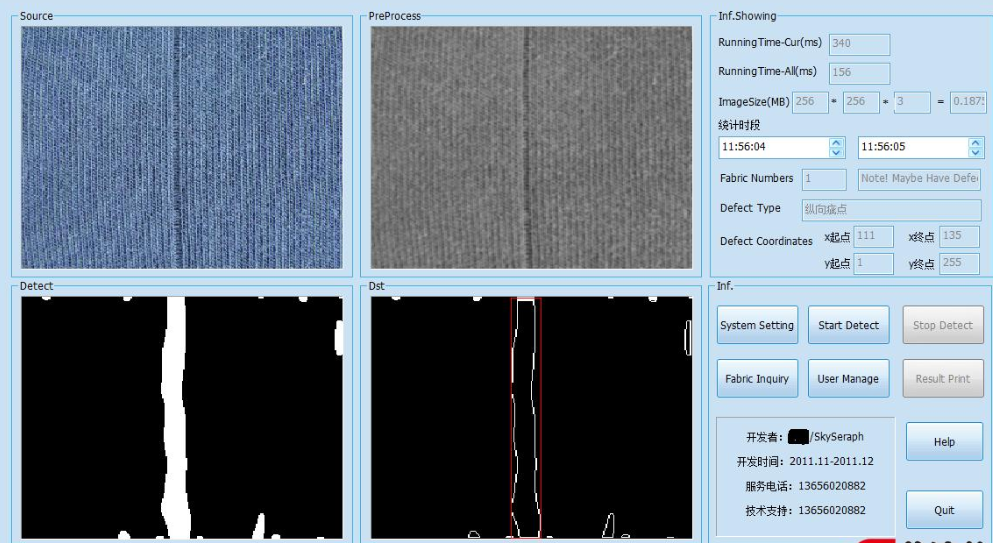Viewport: 993px width, 543px height.
Task: Click the PreProcess grayscale image
Action: coord(531,147)
